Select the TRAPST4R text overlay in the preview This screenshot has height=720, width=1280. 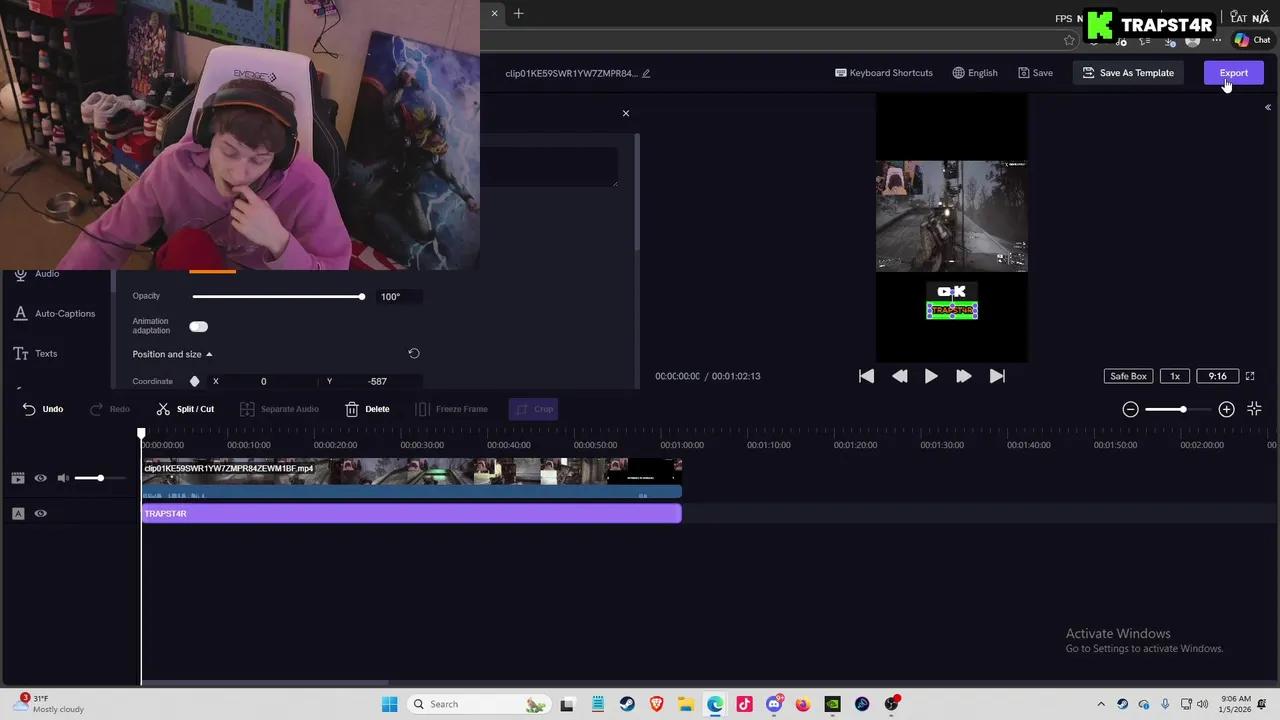click(x=952, y=311)
